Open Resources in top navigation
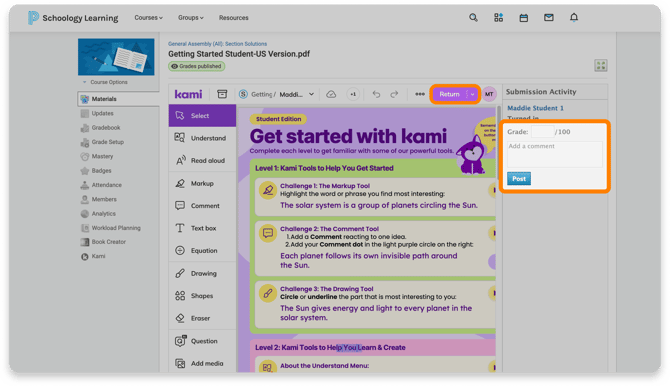 point(234,18)
